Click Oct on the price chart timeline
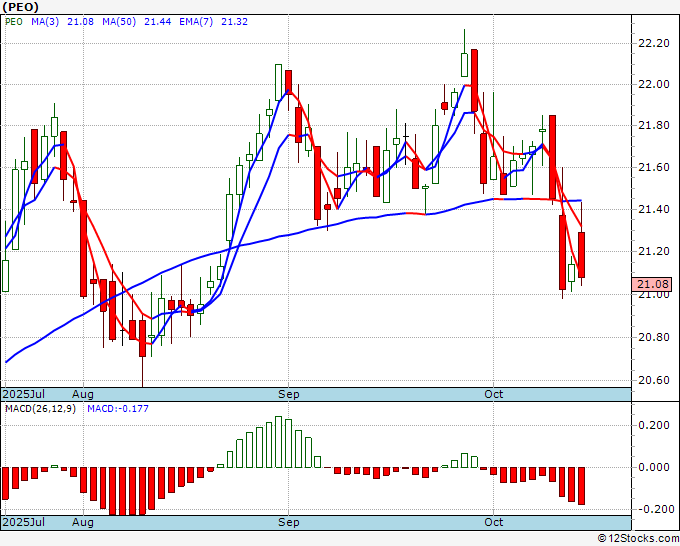 click(494, 394)
